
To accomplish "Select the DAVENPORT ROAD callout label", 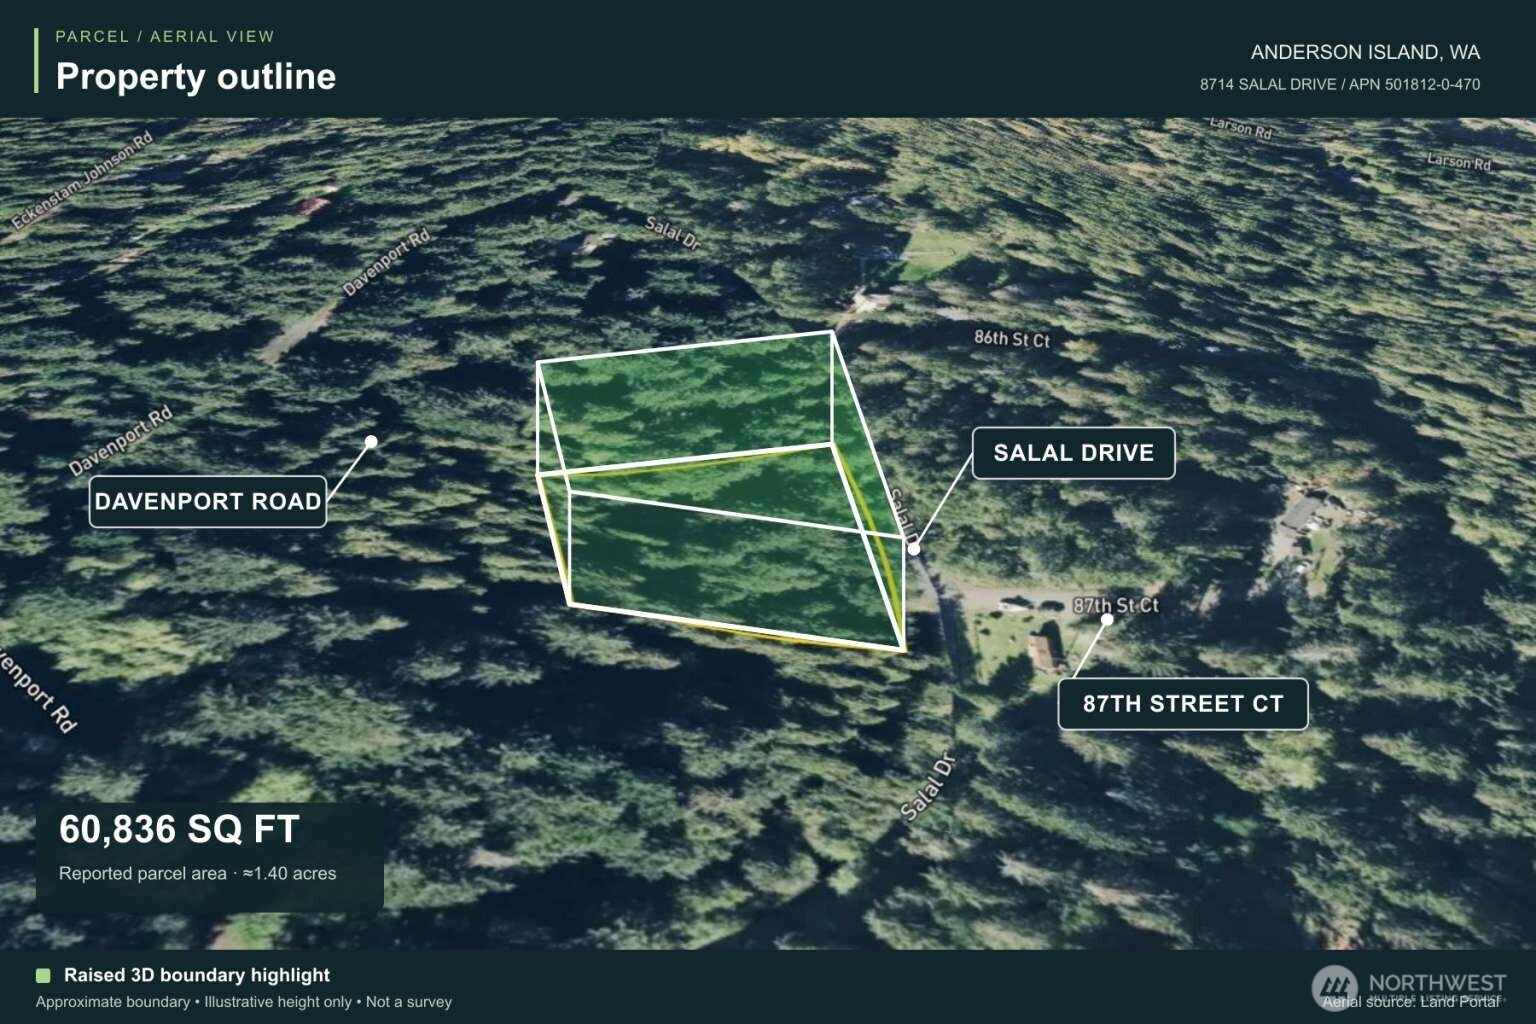I will point(208,501).
